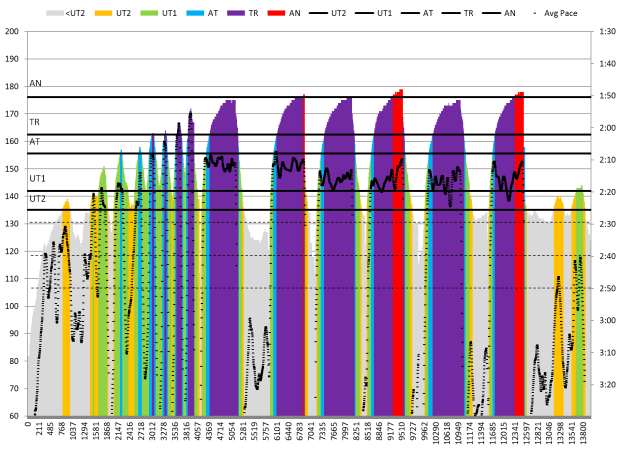This screenshot has height=449, width=620.
Task: Click the UT1 threshold label inside the chart
Action: [x=37, y=178]
